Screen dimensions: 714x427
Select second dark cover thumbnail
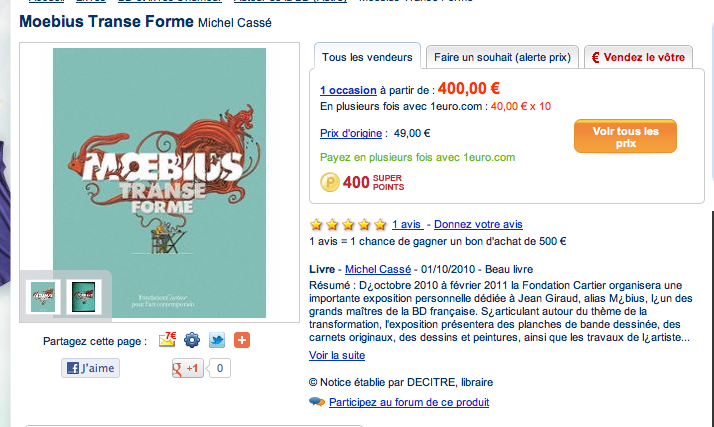84,297
